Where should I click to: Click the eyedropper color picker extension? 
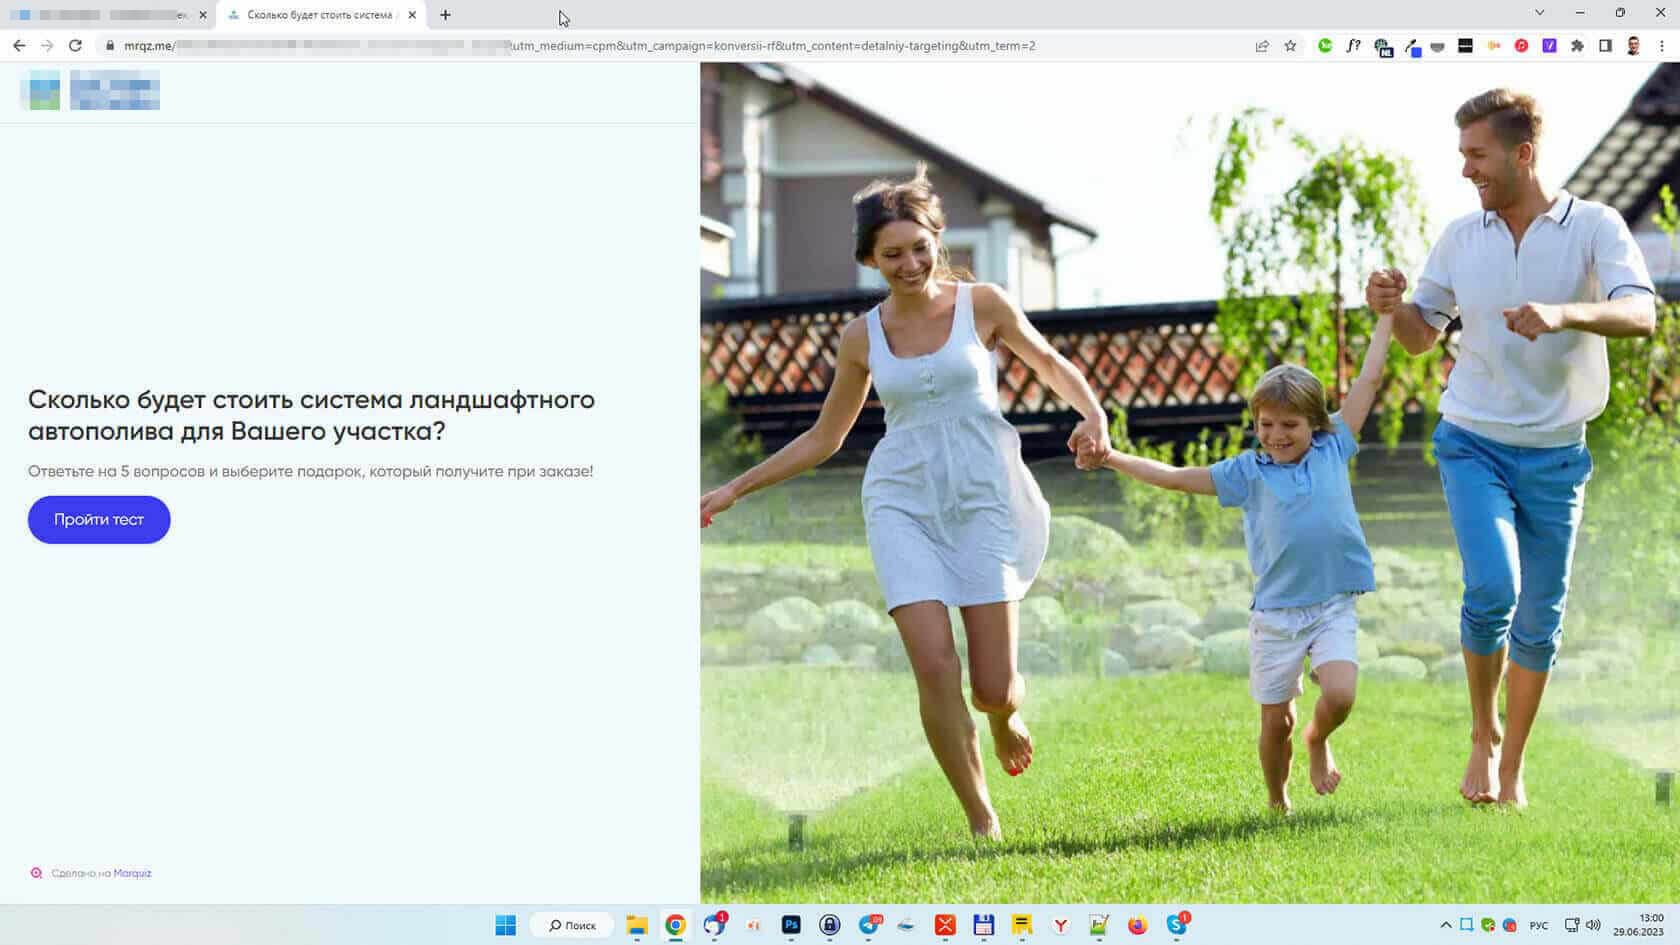[x=1412, y=46]
